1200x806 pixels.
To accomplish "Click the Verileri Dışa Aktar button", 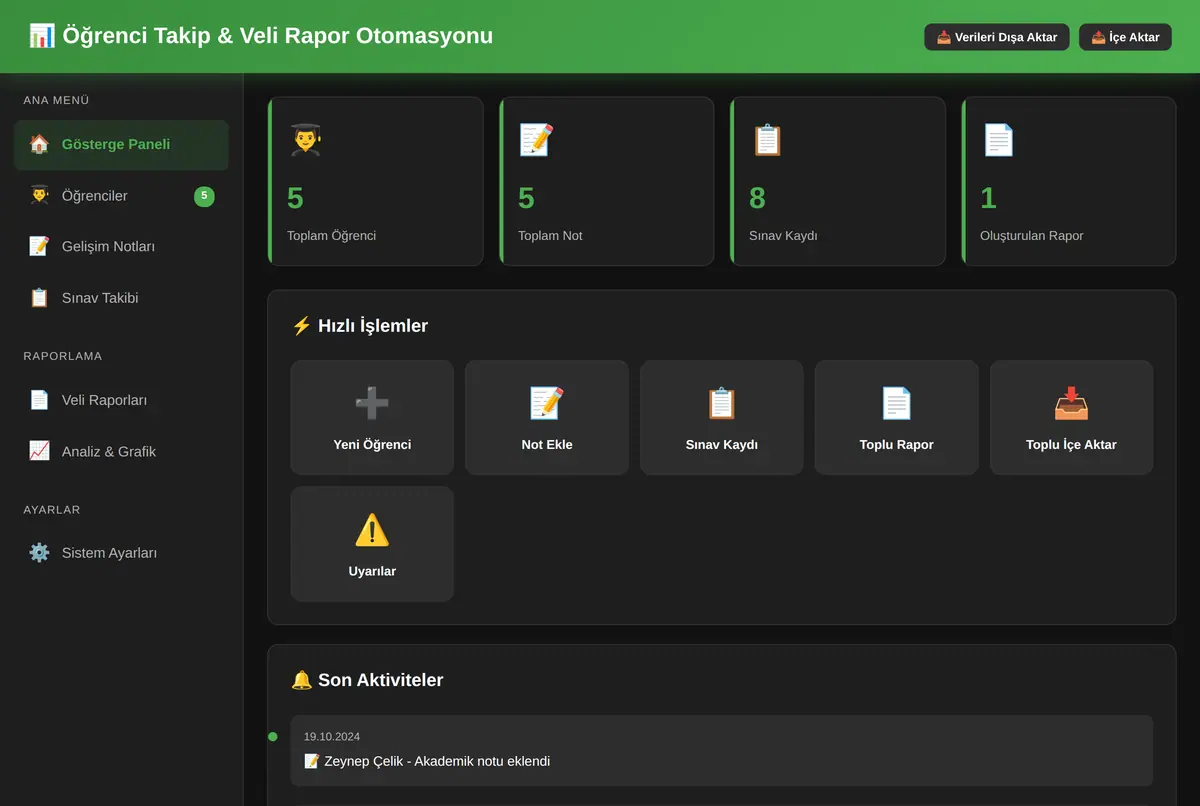I will click(x=997, y=37).
